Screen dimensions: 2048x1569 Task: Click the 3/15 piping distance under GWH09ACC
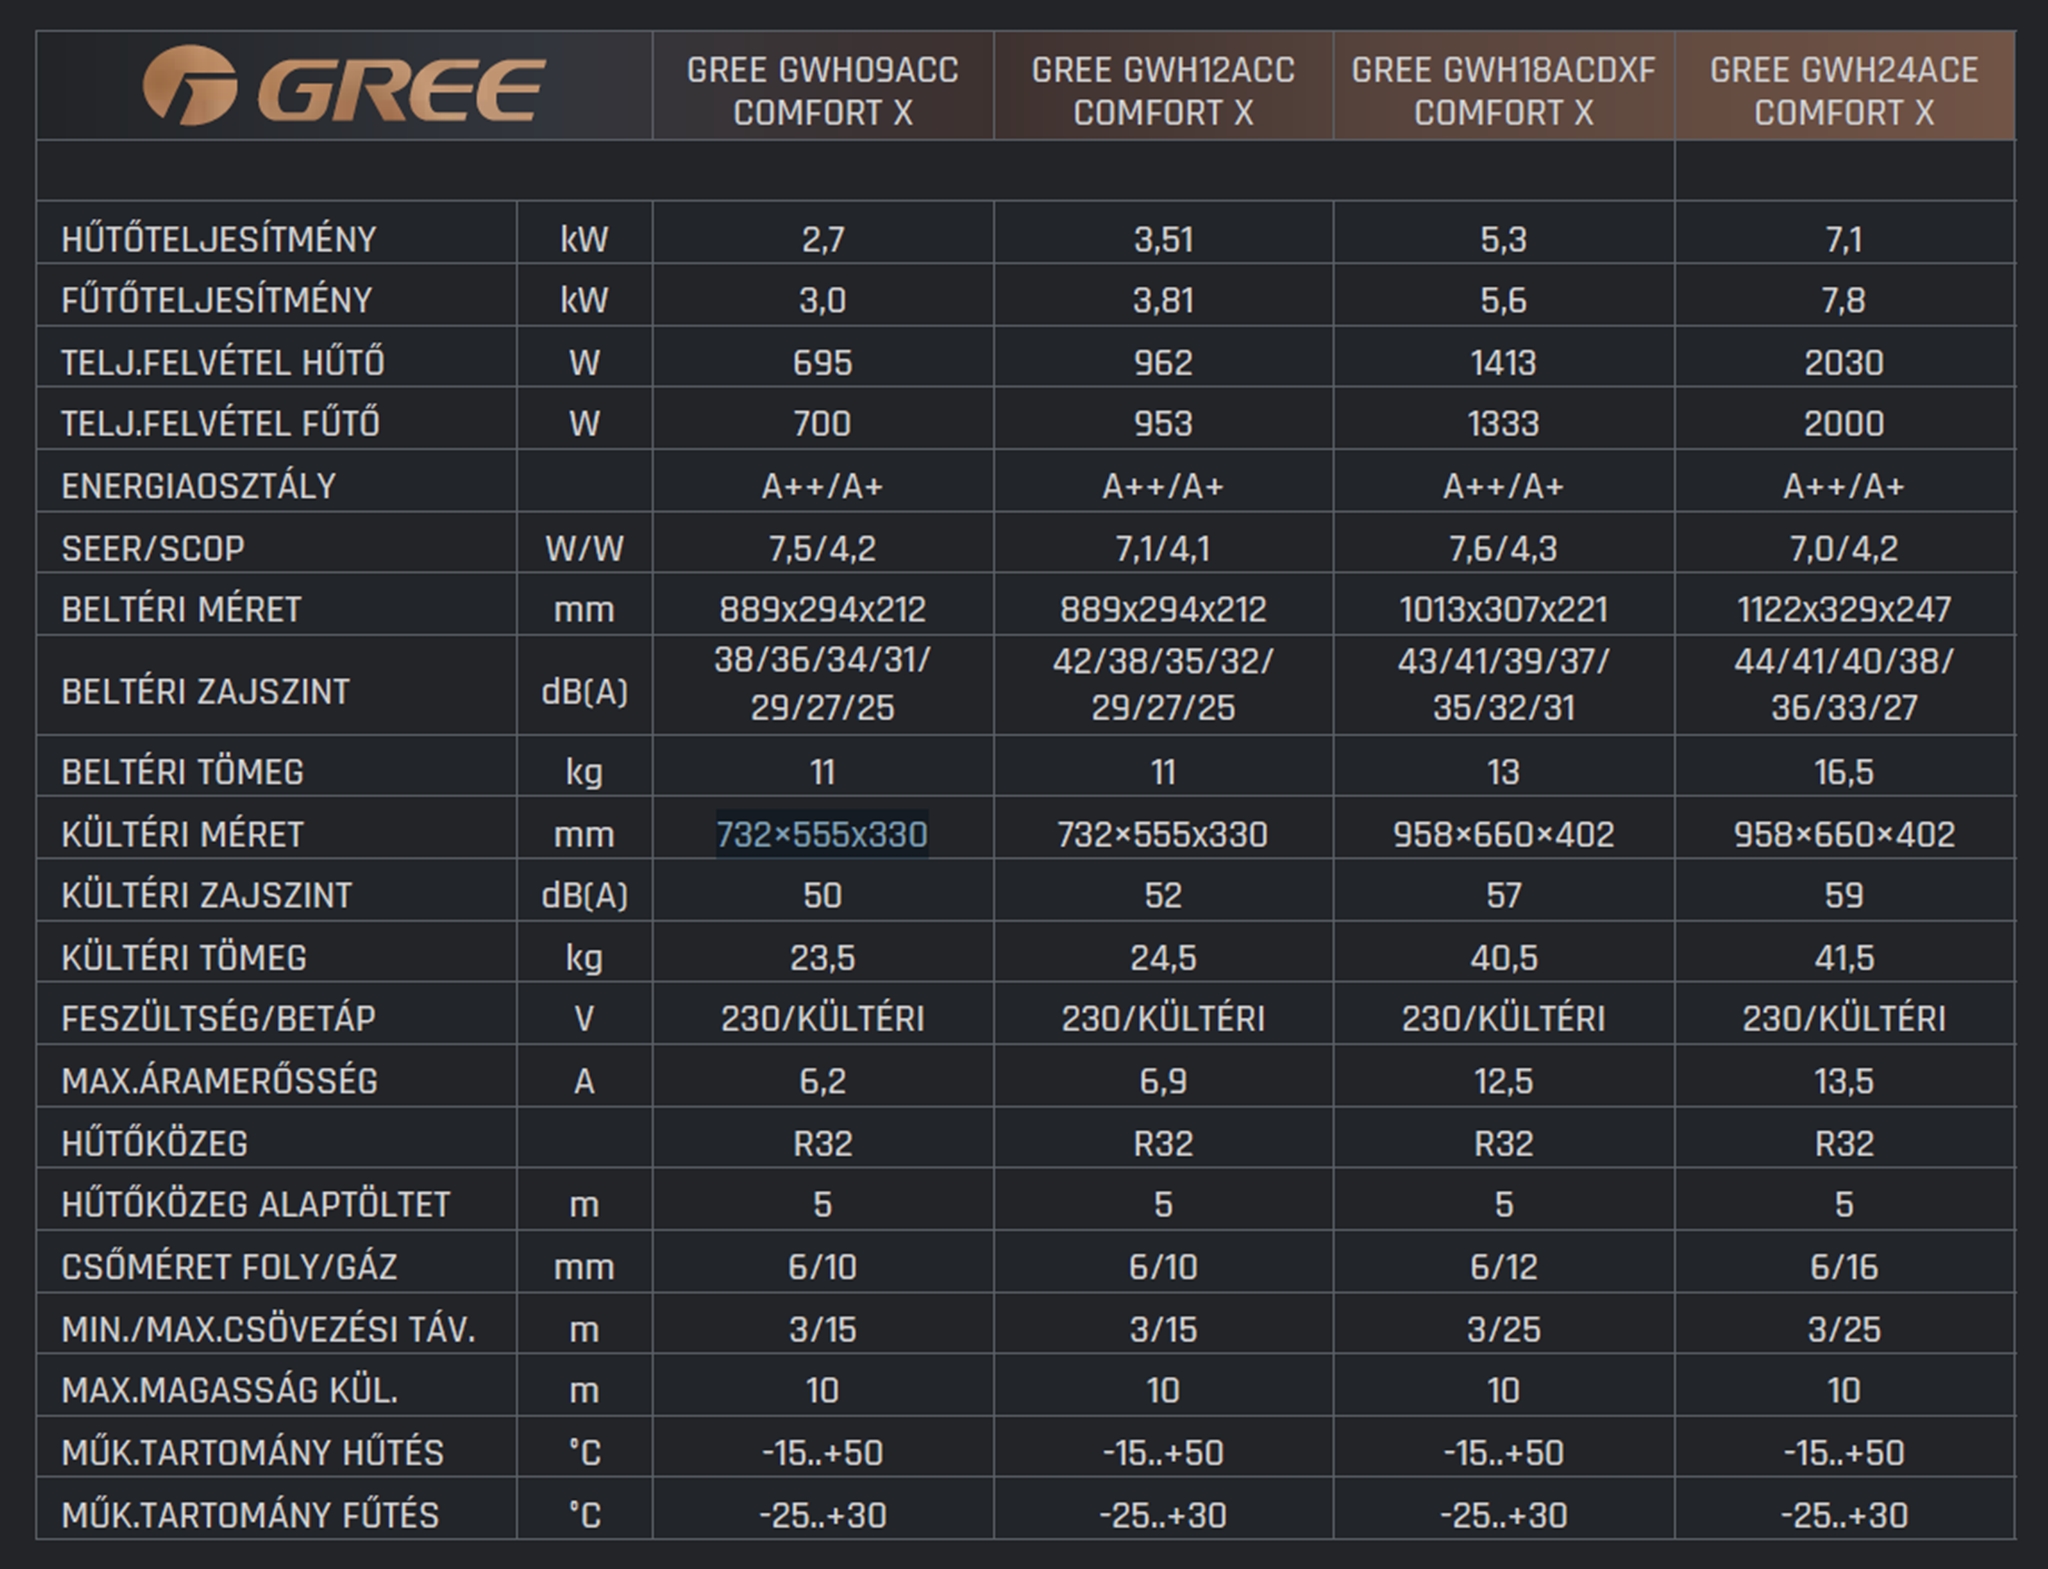pyautogui.click(x=823, y=1329)
